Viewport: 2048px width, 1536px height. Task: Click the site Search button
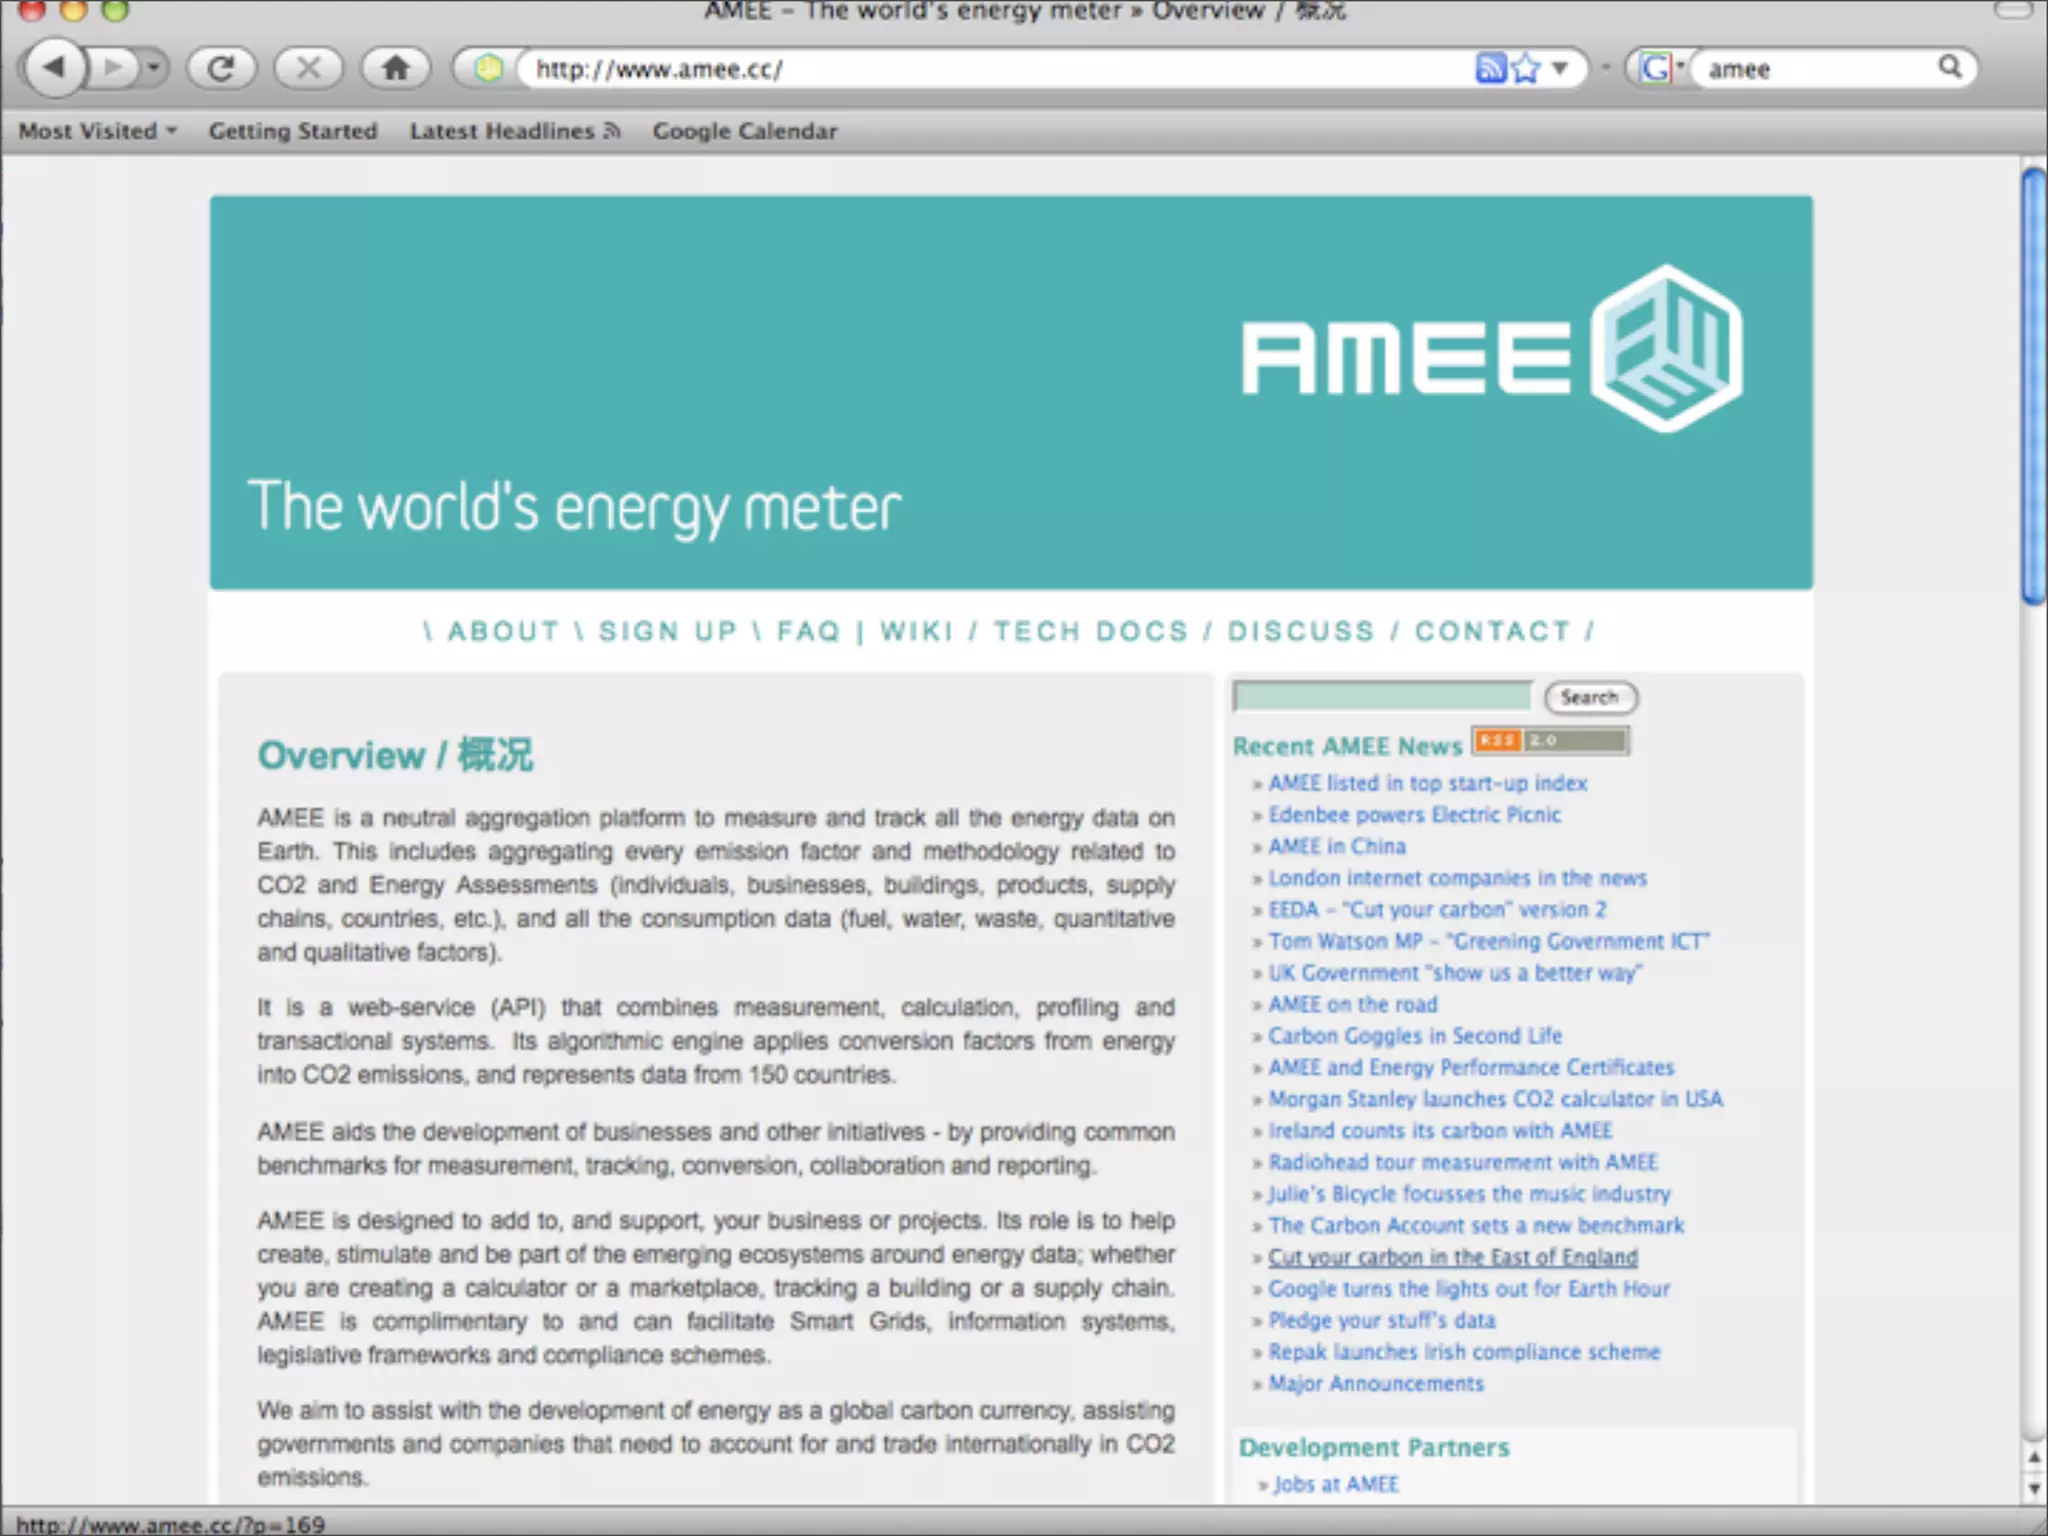(x=1589, y=697)
